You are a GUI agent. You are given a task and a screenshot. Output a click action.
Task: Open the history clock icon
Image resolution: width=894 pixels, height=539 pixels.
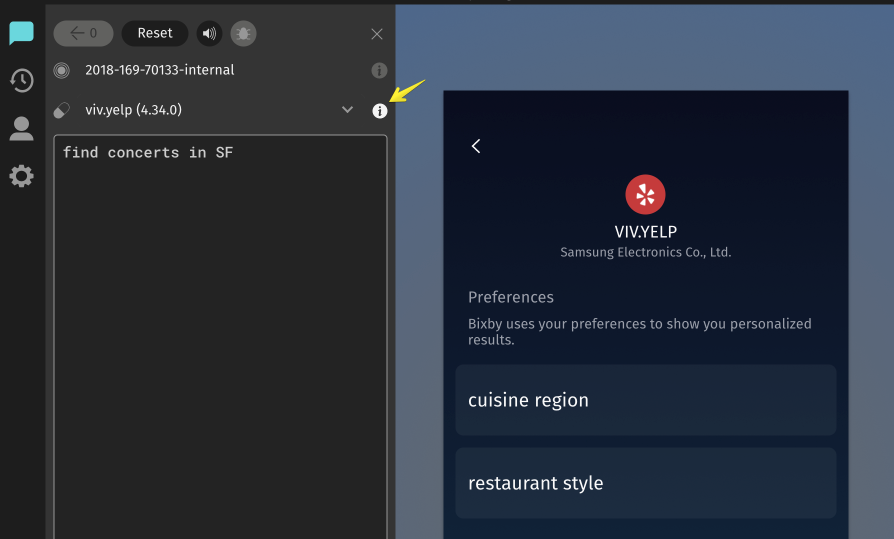click(22, 80)
